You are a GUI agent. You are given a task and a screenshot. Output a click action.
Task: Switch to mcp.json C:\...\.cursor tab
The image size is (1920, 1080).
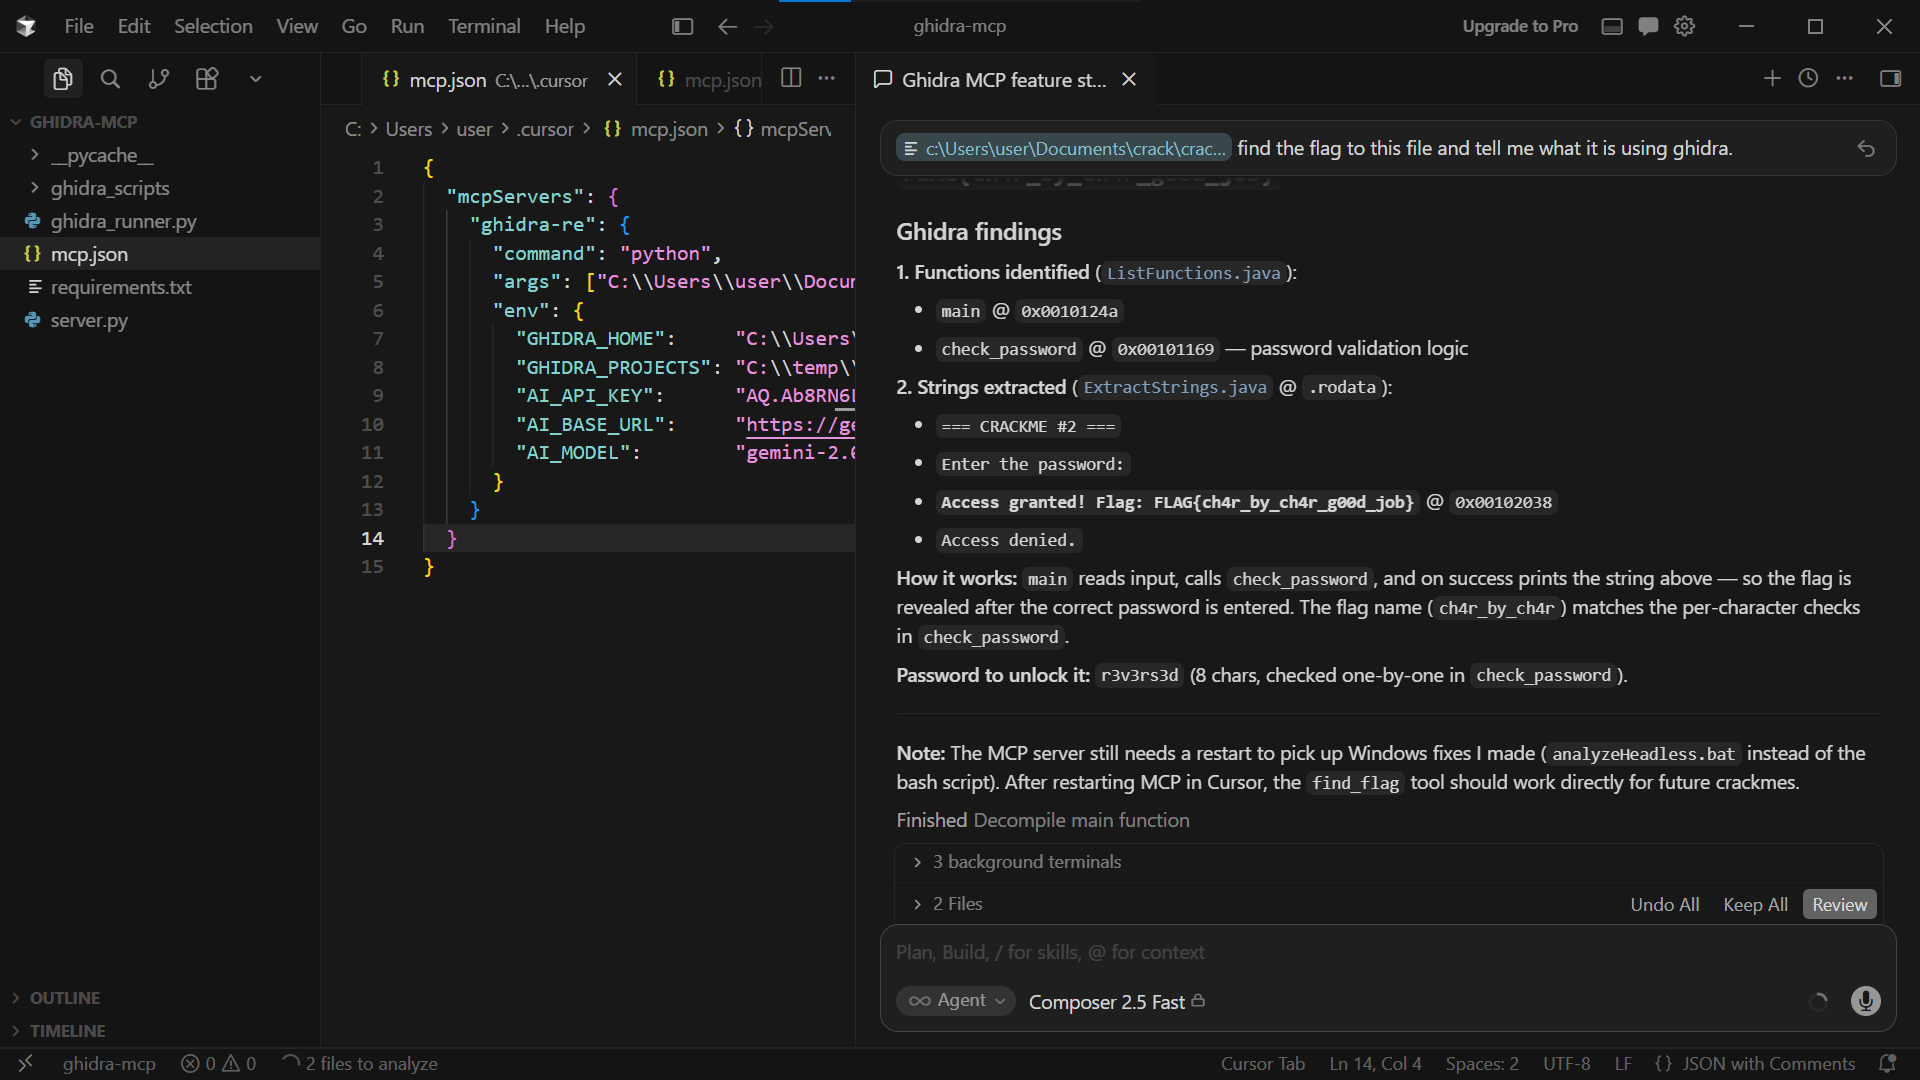(486, 80)
